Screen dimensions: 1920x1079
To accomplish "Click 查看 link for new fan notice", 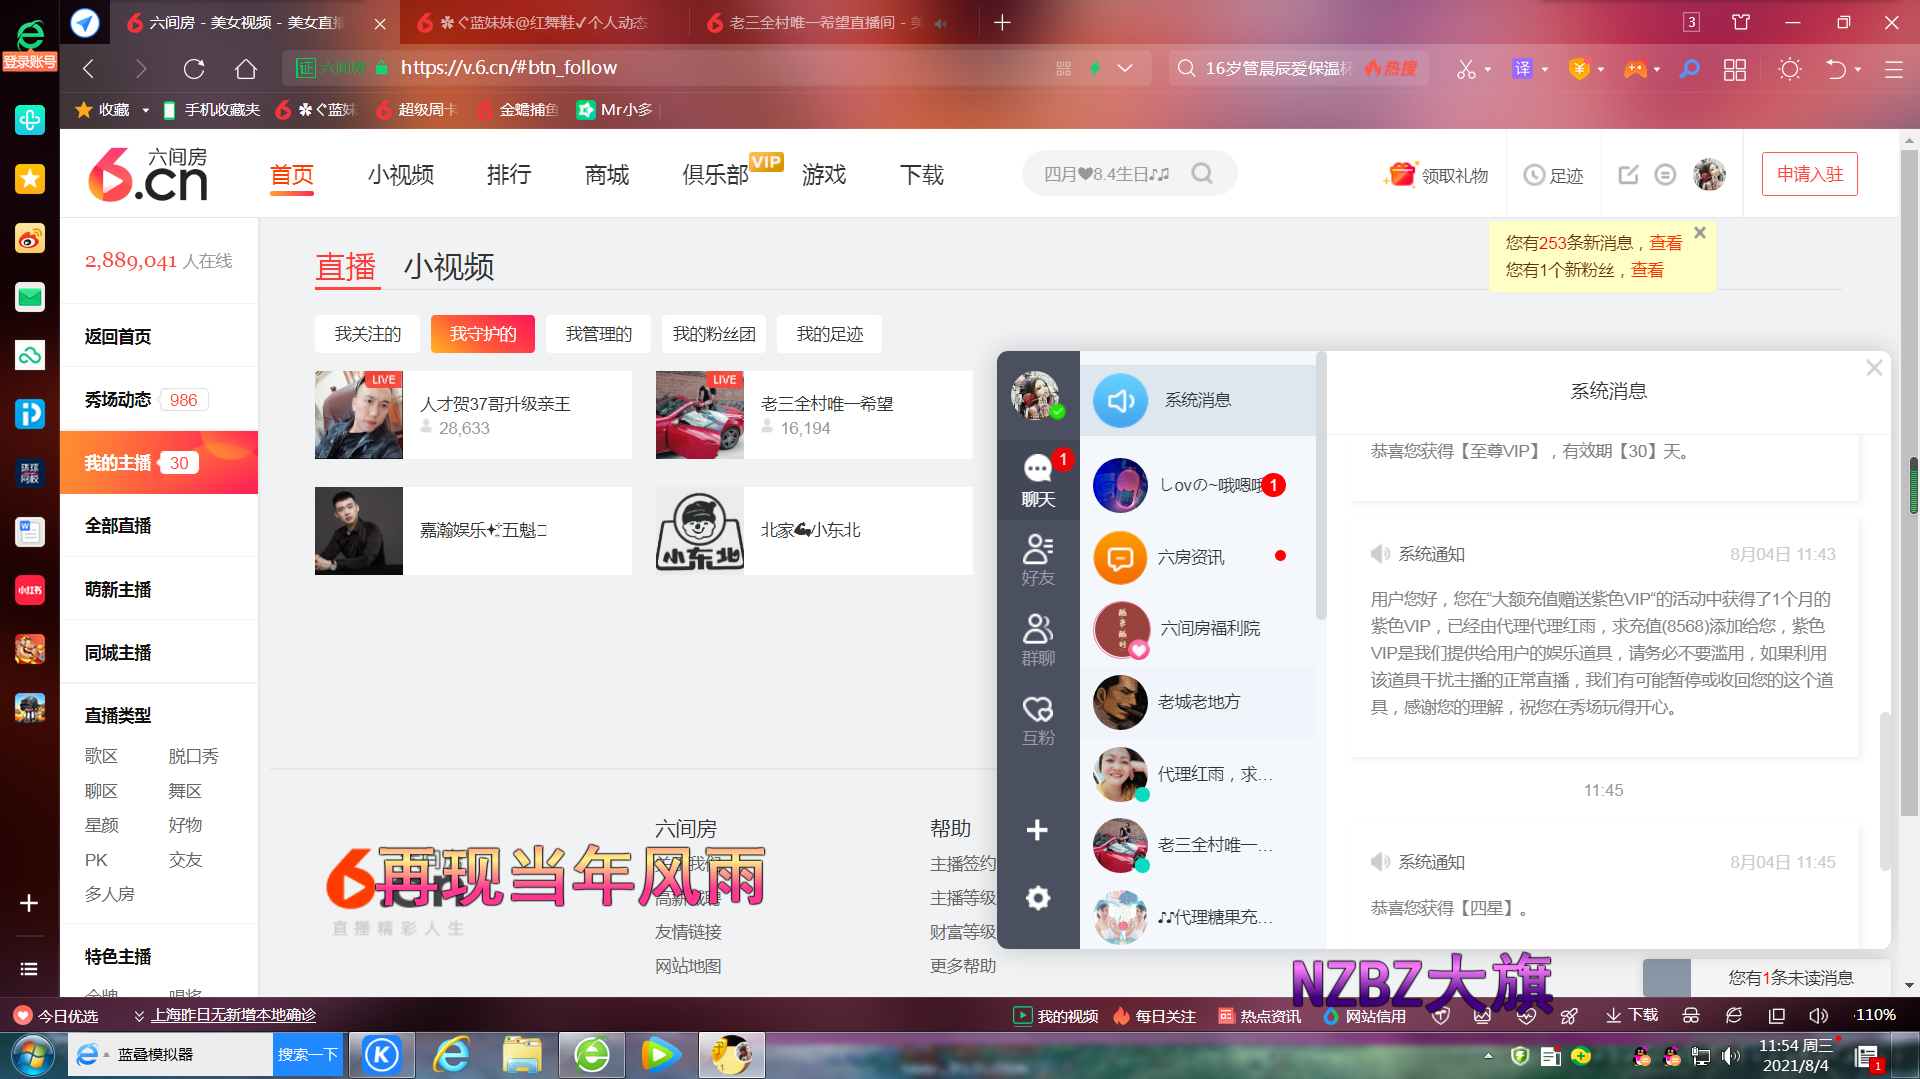I will click(x=1647, y=270).
